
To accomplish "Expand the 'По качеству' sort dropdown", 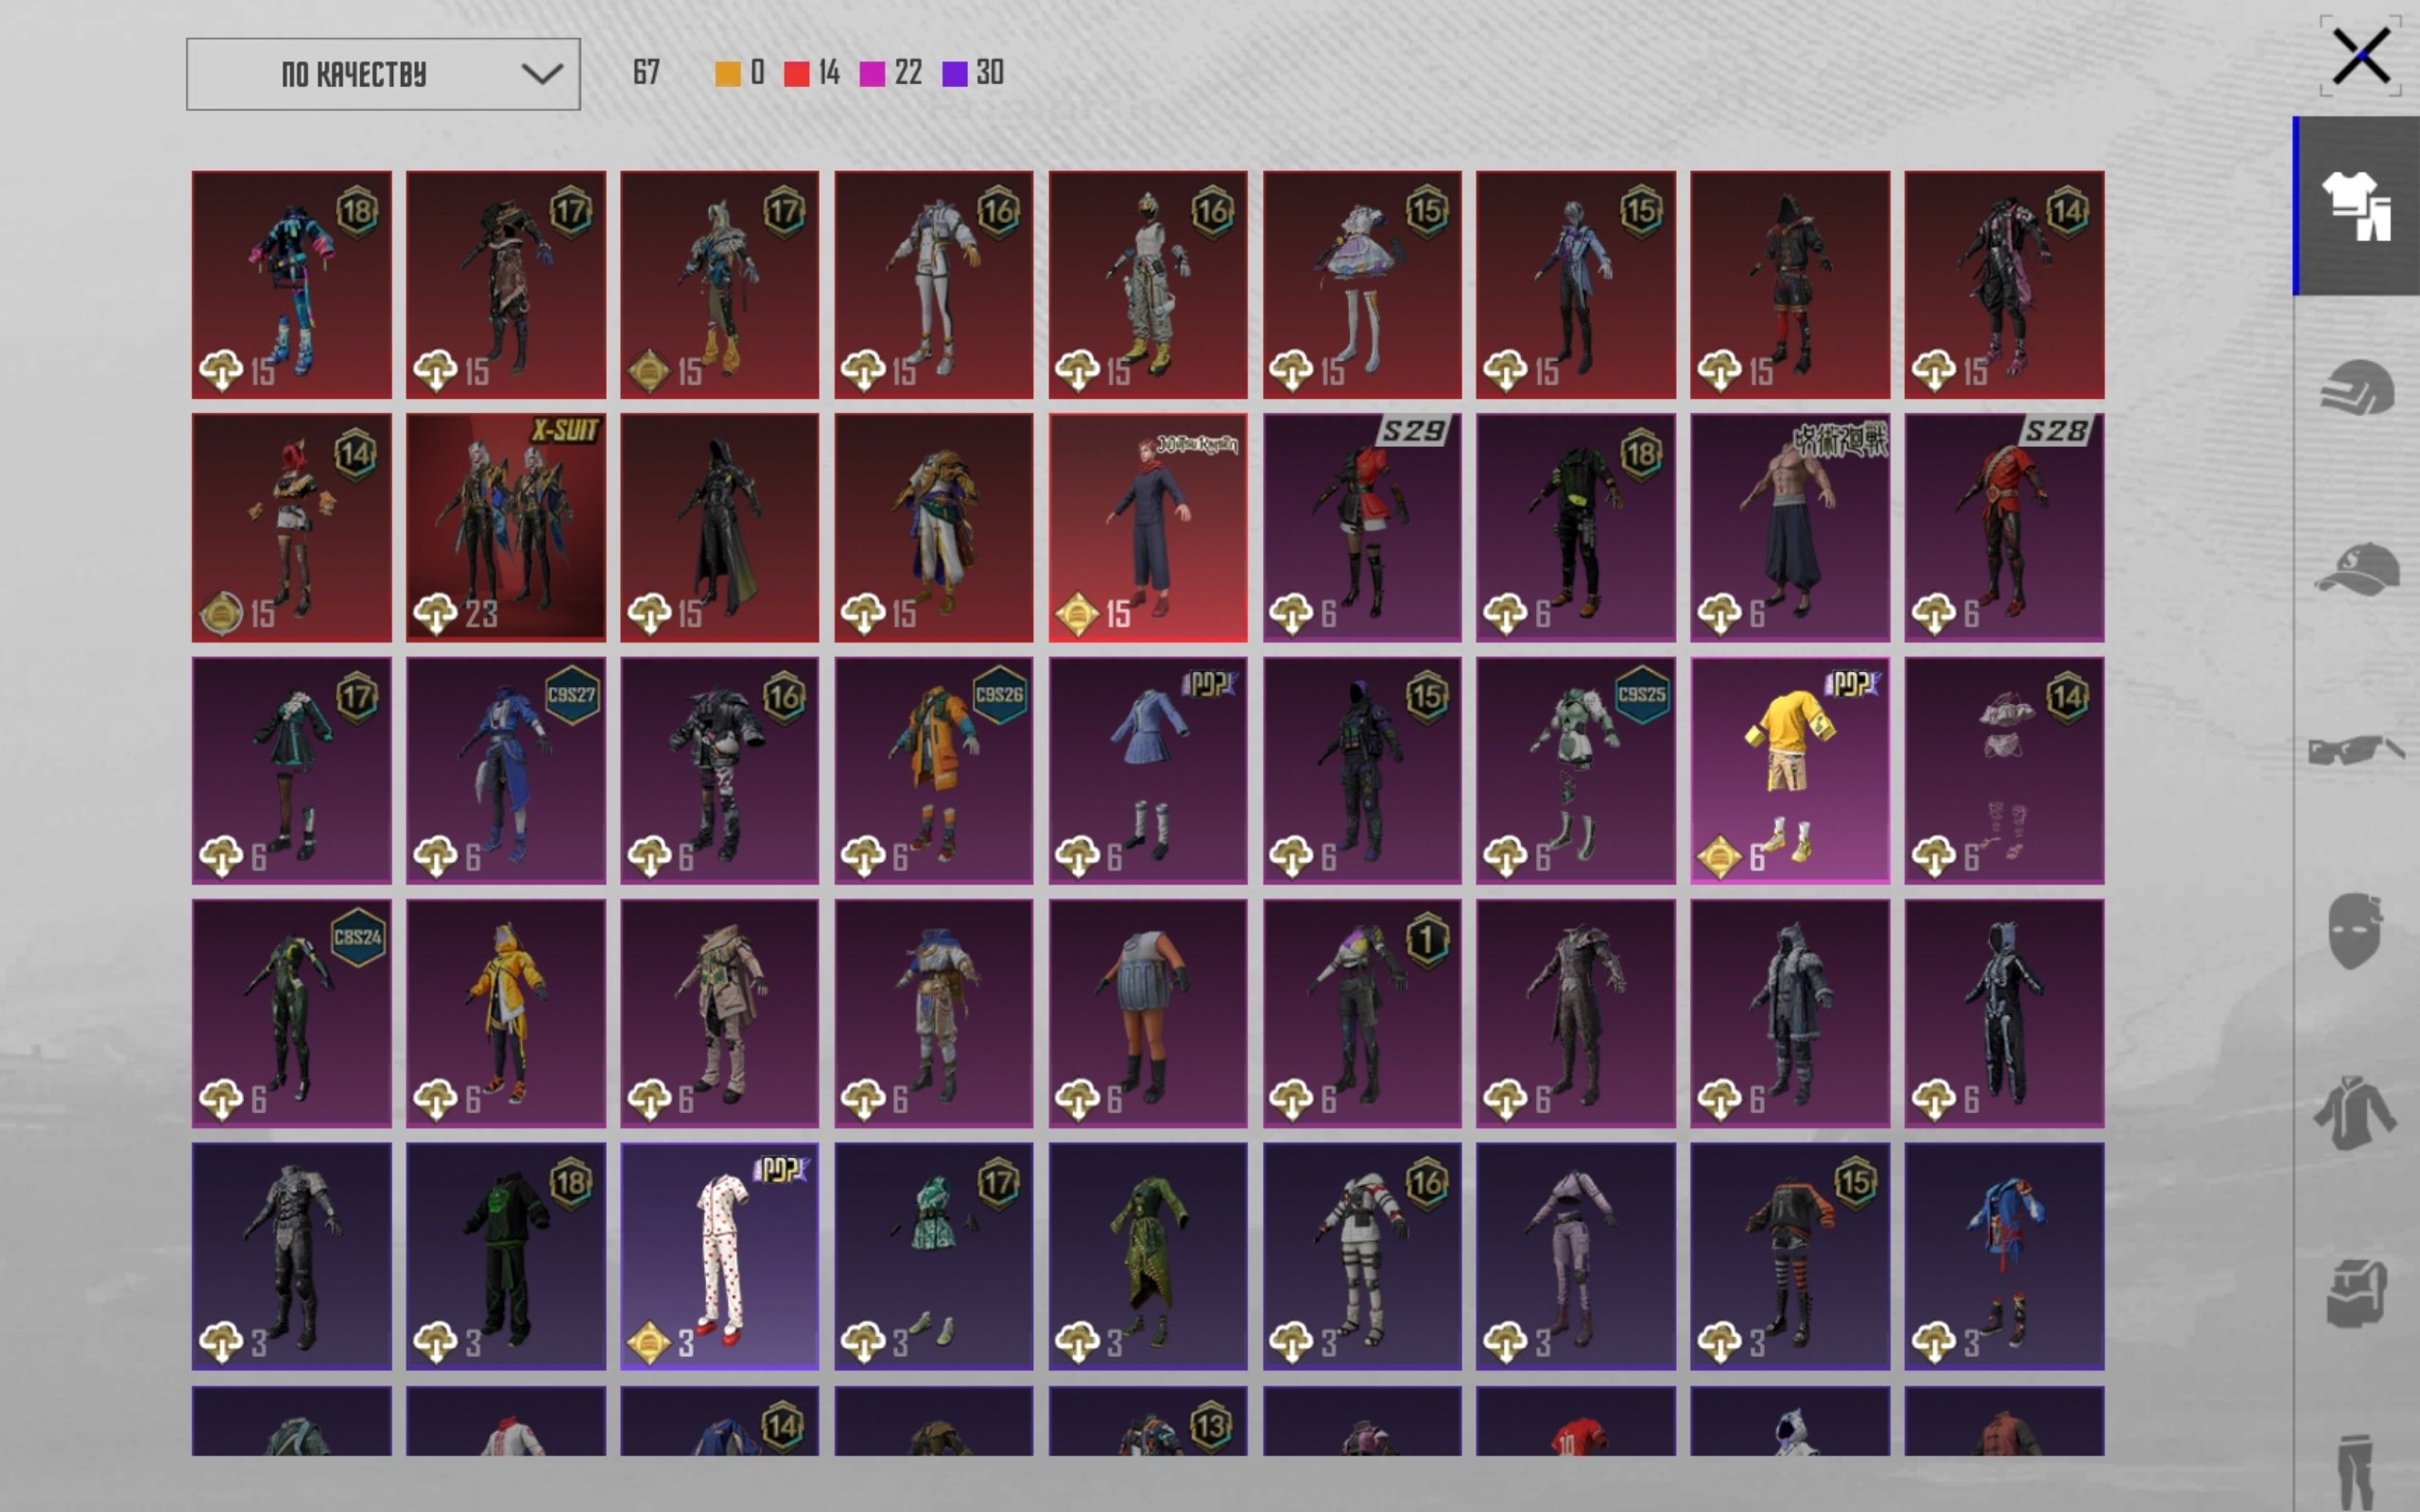I will coord(383,74).
